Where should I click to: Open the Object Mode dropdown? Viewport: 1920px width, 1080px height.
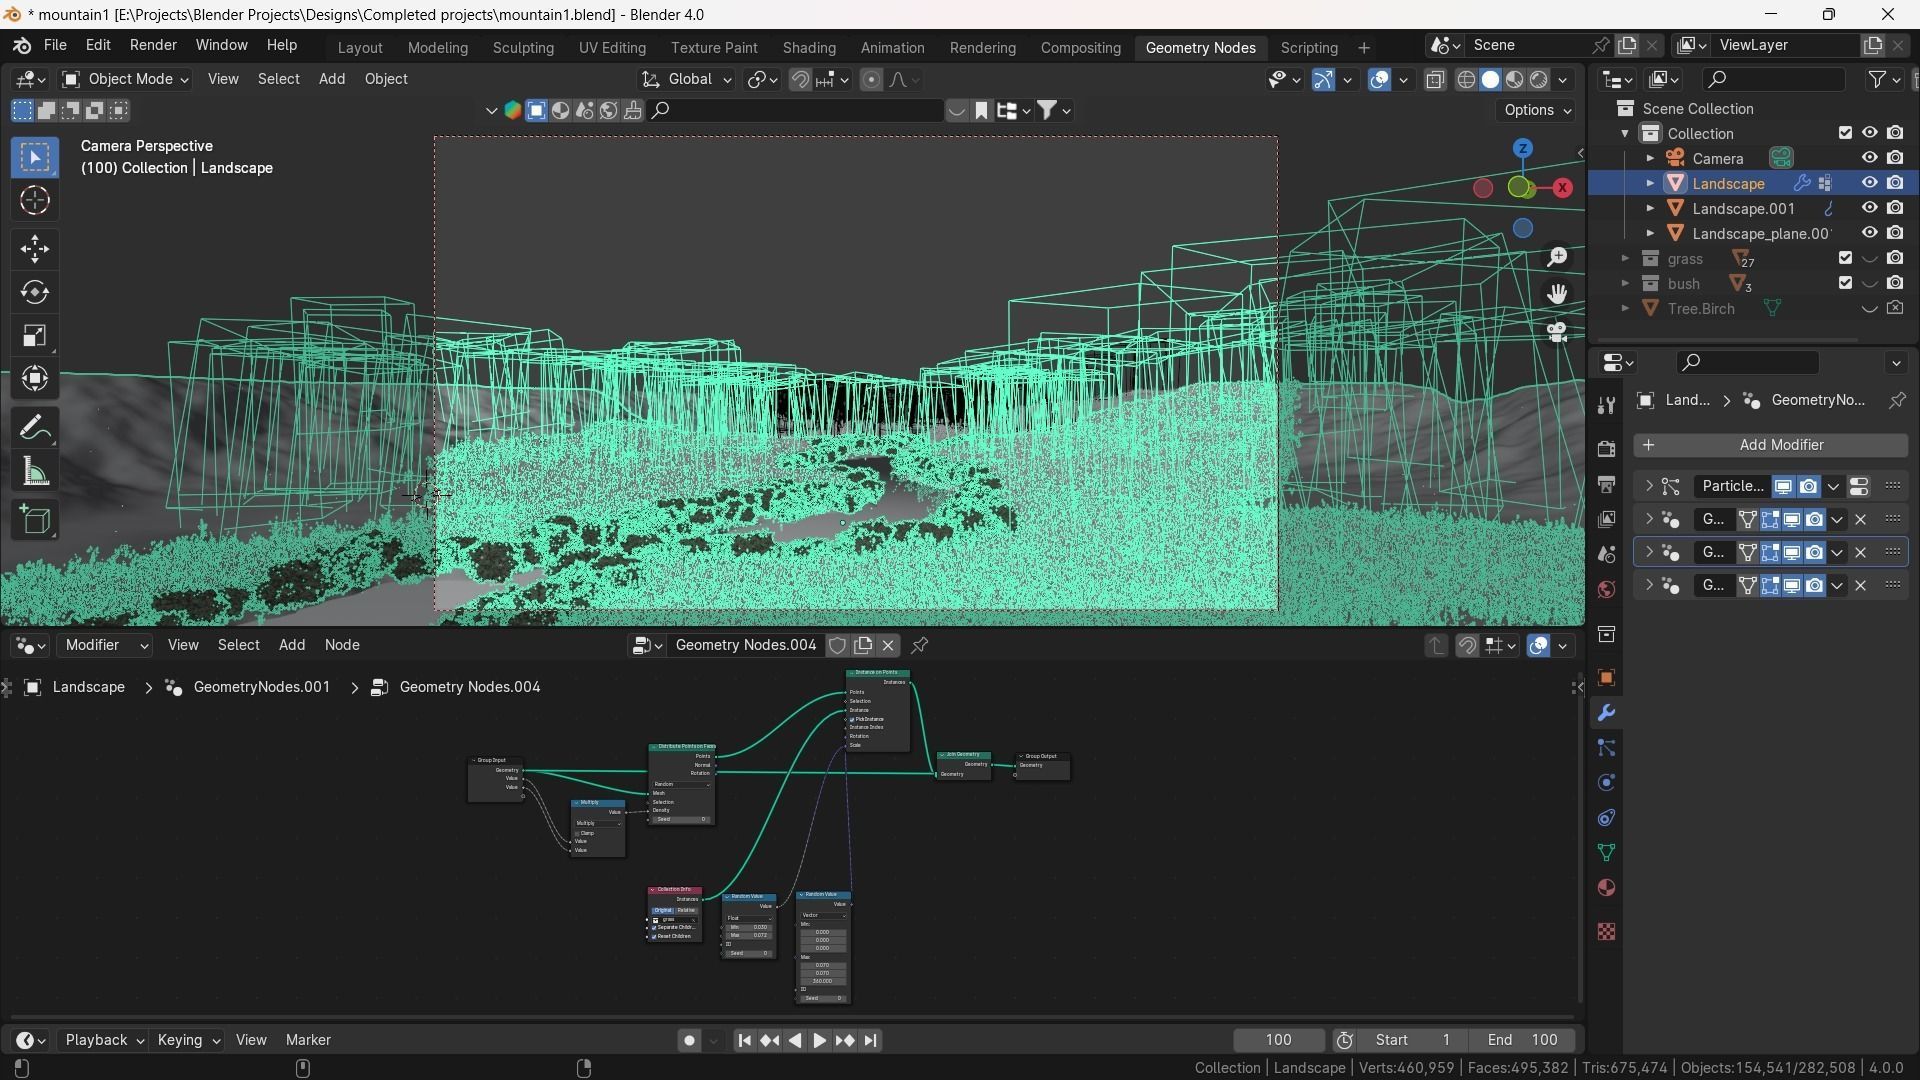tap(125, 79)
